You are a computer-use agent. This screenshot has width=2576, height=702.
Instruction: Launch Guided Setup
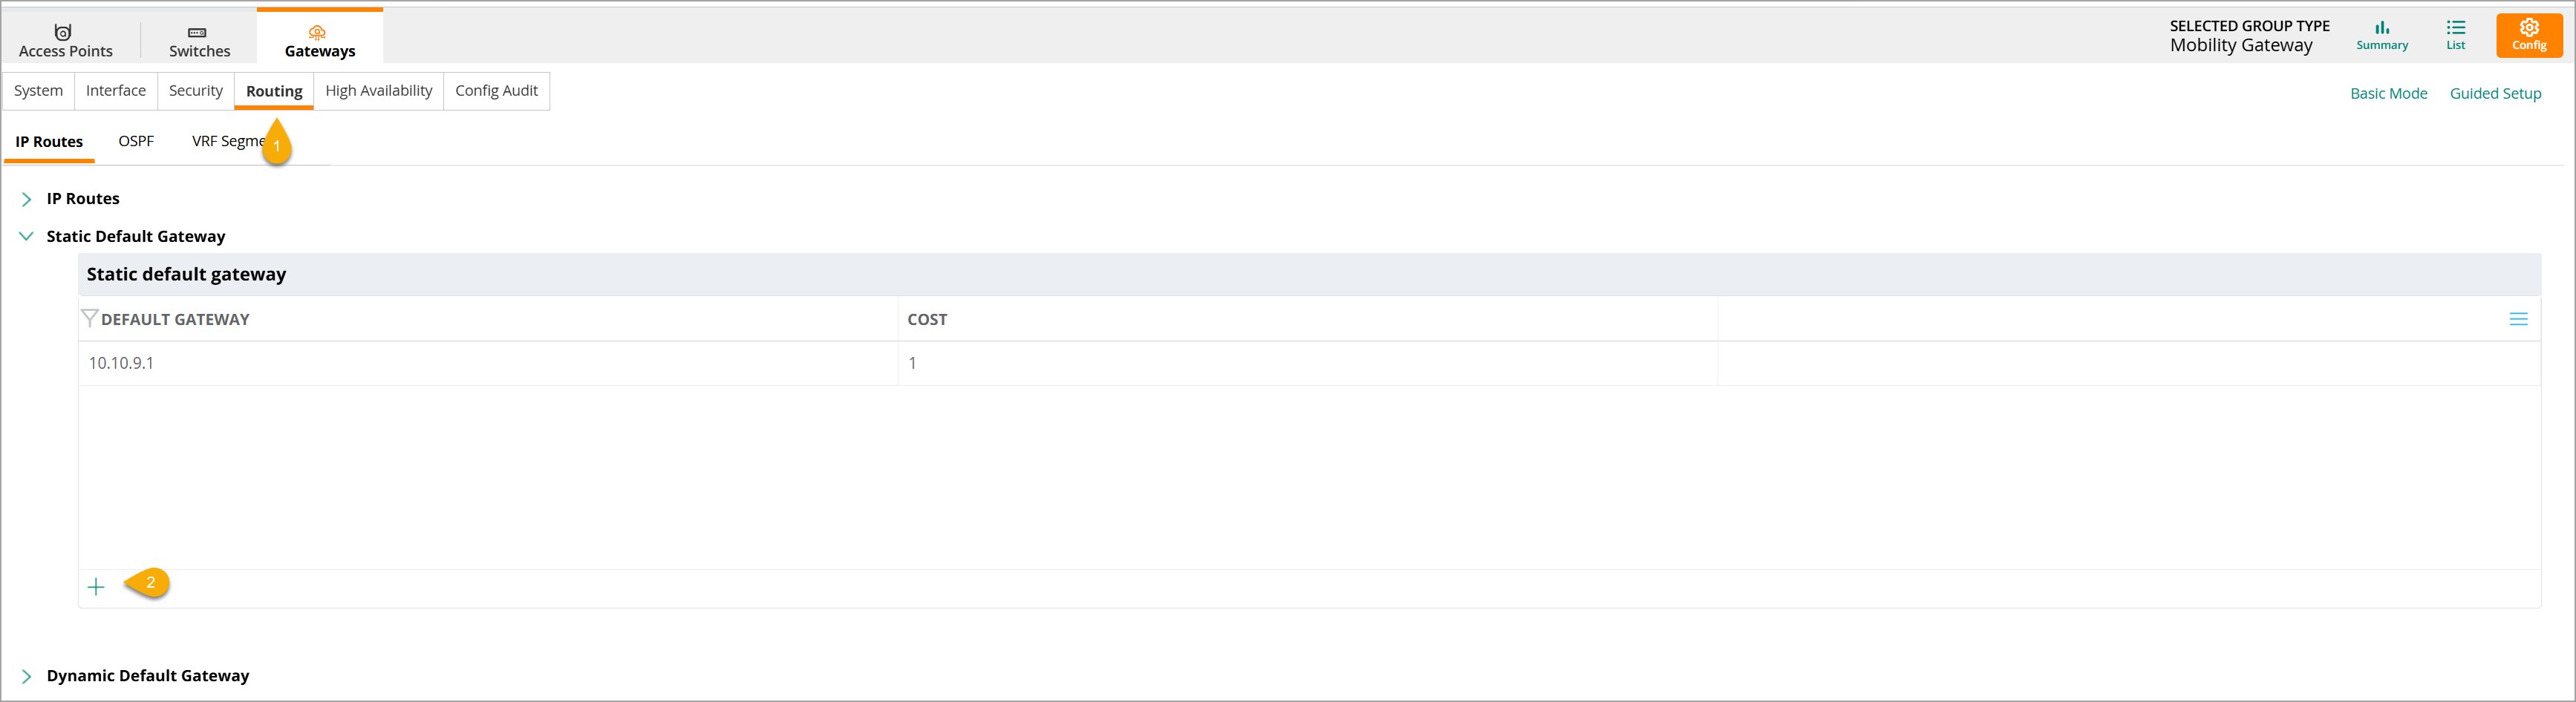2495,93
